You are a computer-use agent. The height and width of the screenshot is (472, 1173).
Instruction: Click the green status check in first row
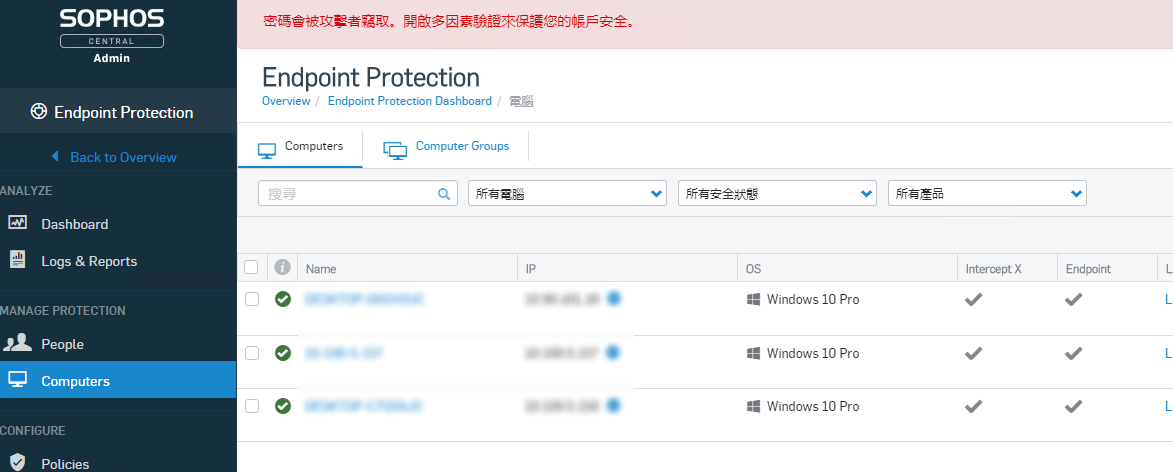point(283,299)
